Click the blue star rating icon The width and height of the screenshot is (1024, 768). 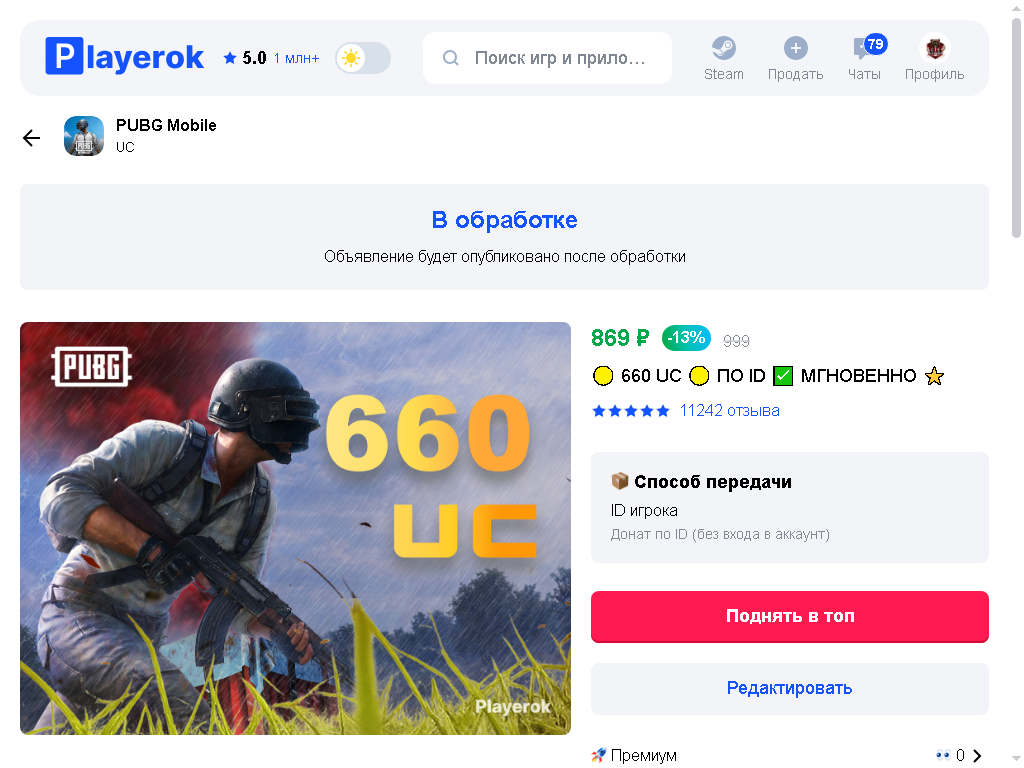[229, 59]
